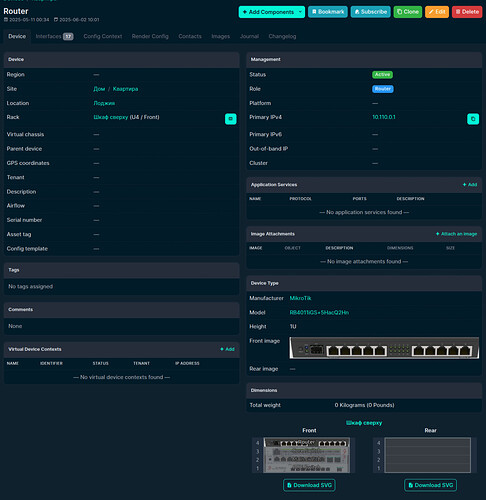Subscribe to Router device notifications
Image resolution: width=486 pixels, height=500 pixels.
coord(370,12)
